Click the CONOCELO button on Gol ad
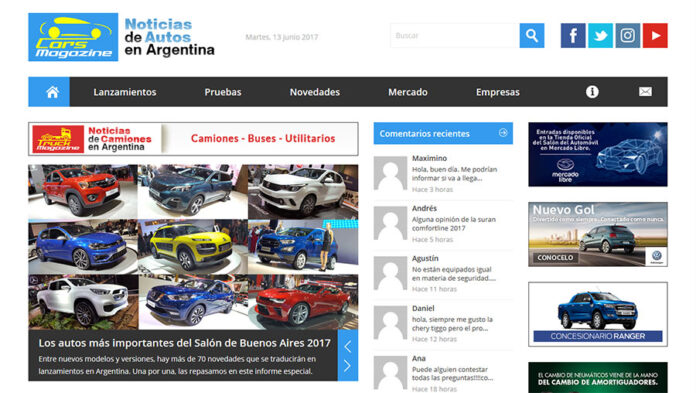 555,258
